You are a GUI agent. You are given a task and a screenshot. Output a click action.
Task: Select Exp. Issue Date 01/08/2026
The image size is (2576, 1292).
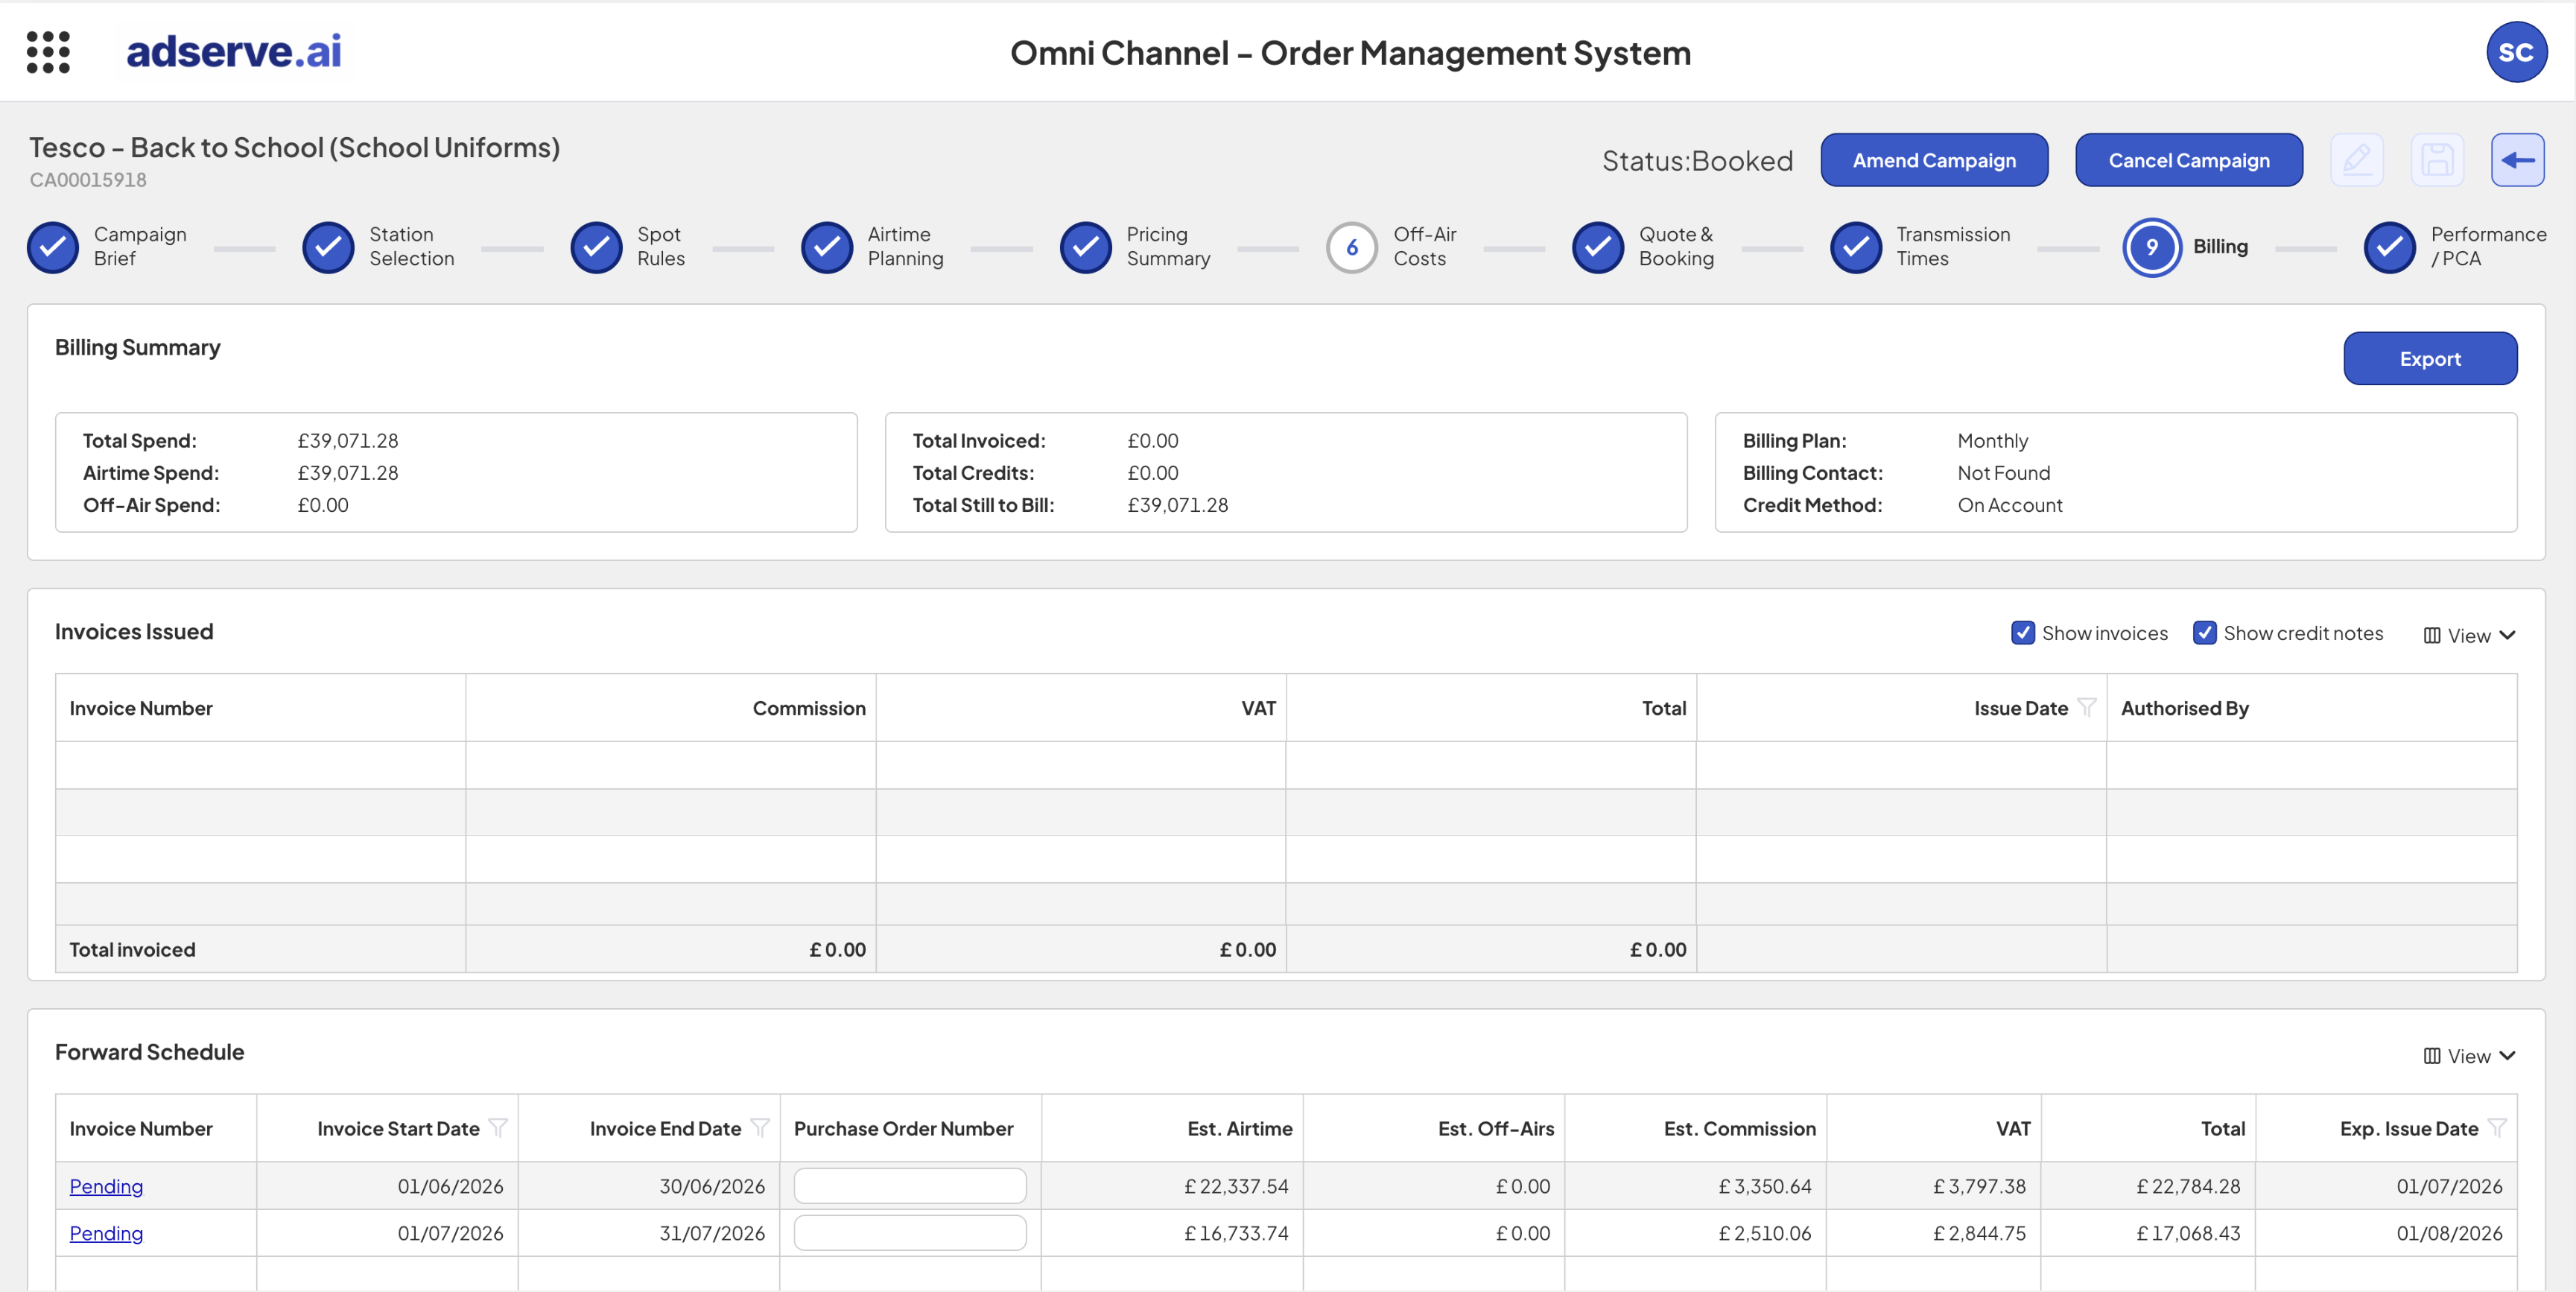(2449, 1233)
